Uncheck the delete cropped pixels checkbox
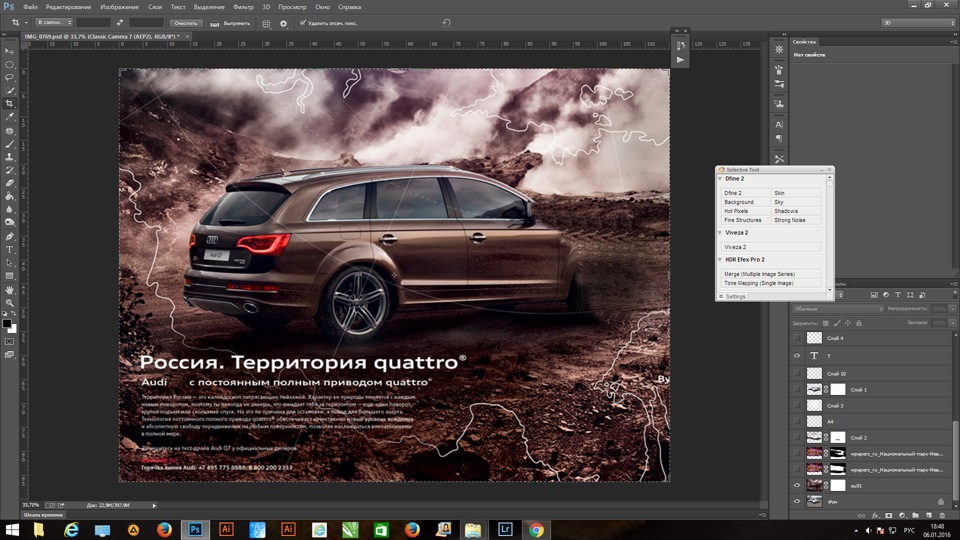This screenshot has width=960, height=540. pos(303,22)
